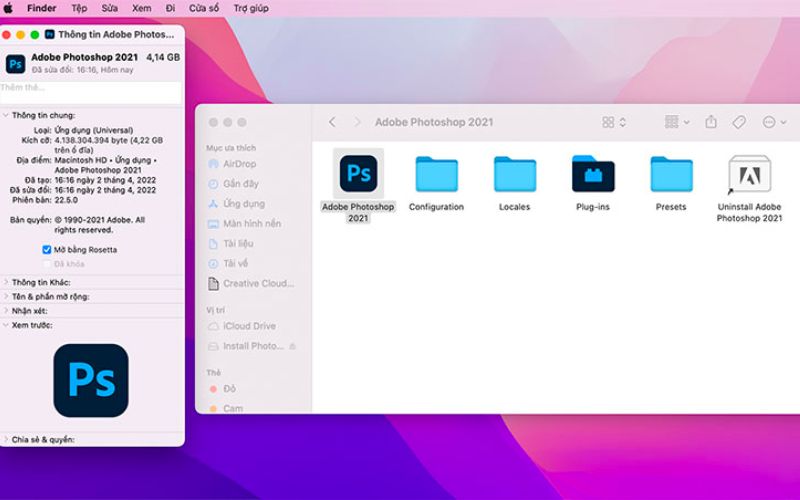Zoom the Info window with green button
This screenshot has height=500, width=800.
pyautogui.click(x=35, y=35)
